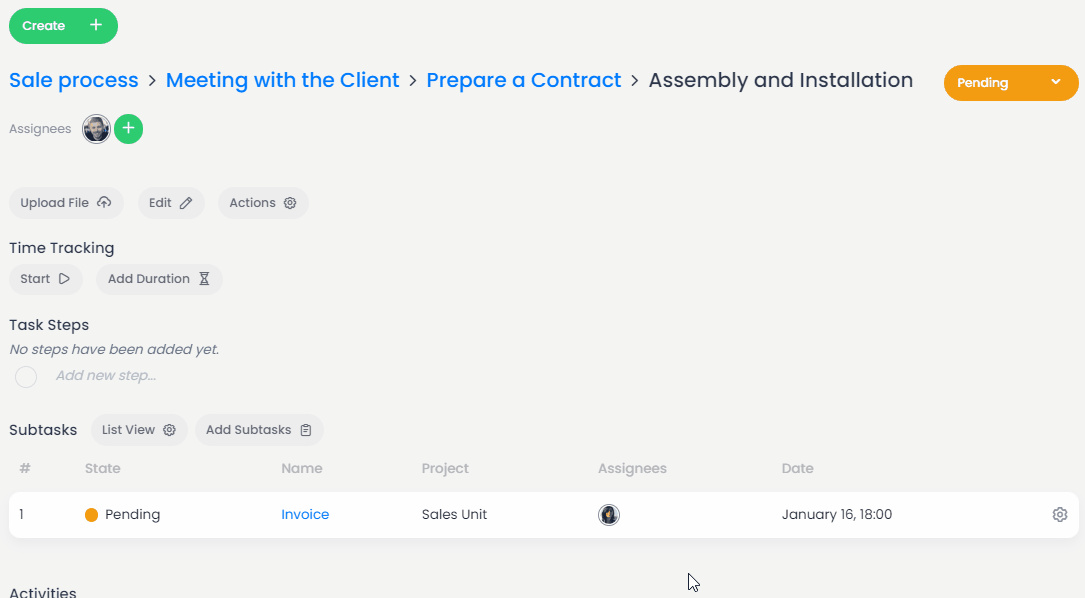Open List View settings for subtasks
Viewport: 1085px width, 598px height.
click(139, 430)
